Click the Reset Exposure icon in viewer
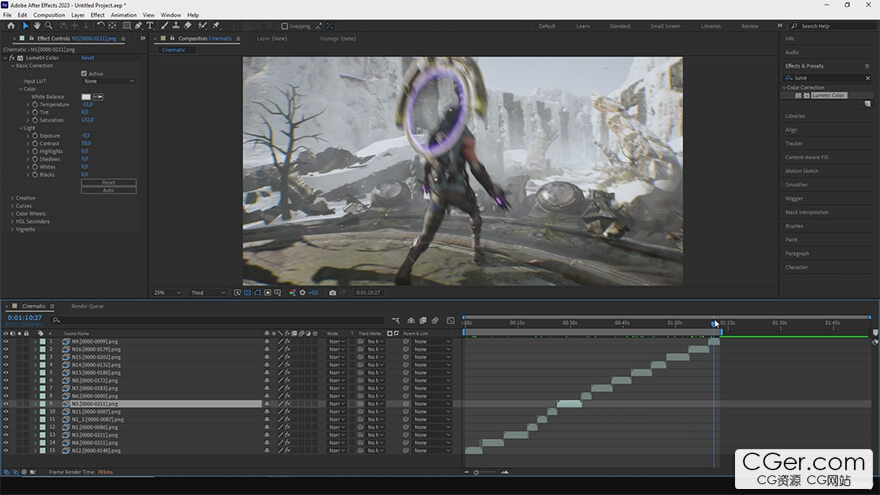 [302, 292]
